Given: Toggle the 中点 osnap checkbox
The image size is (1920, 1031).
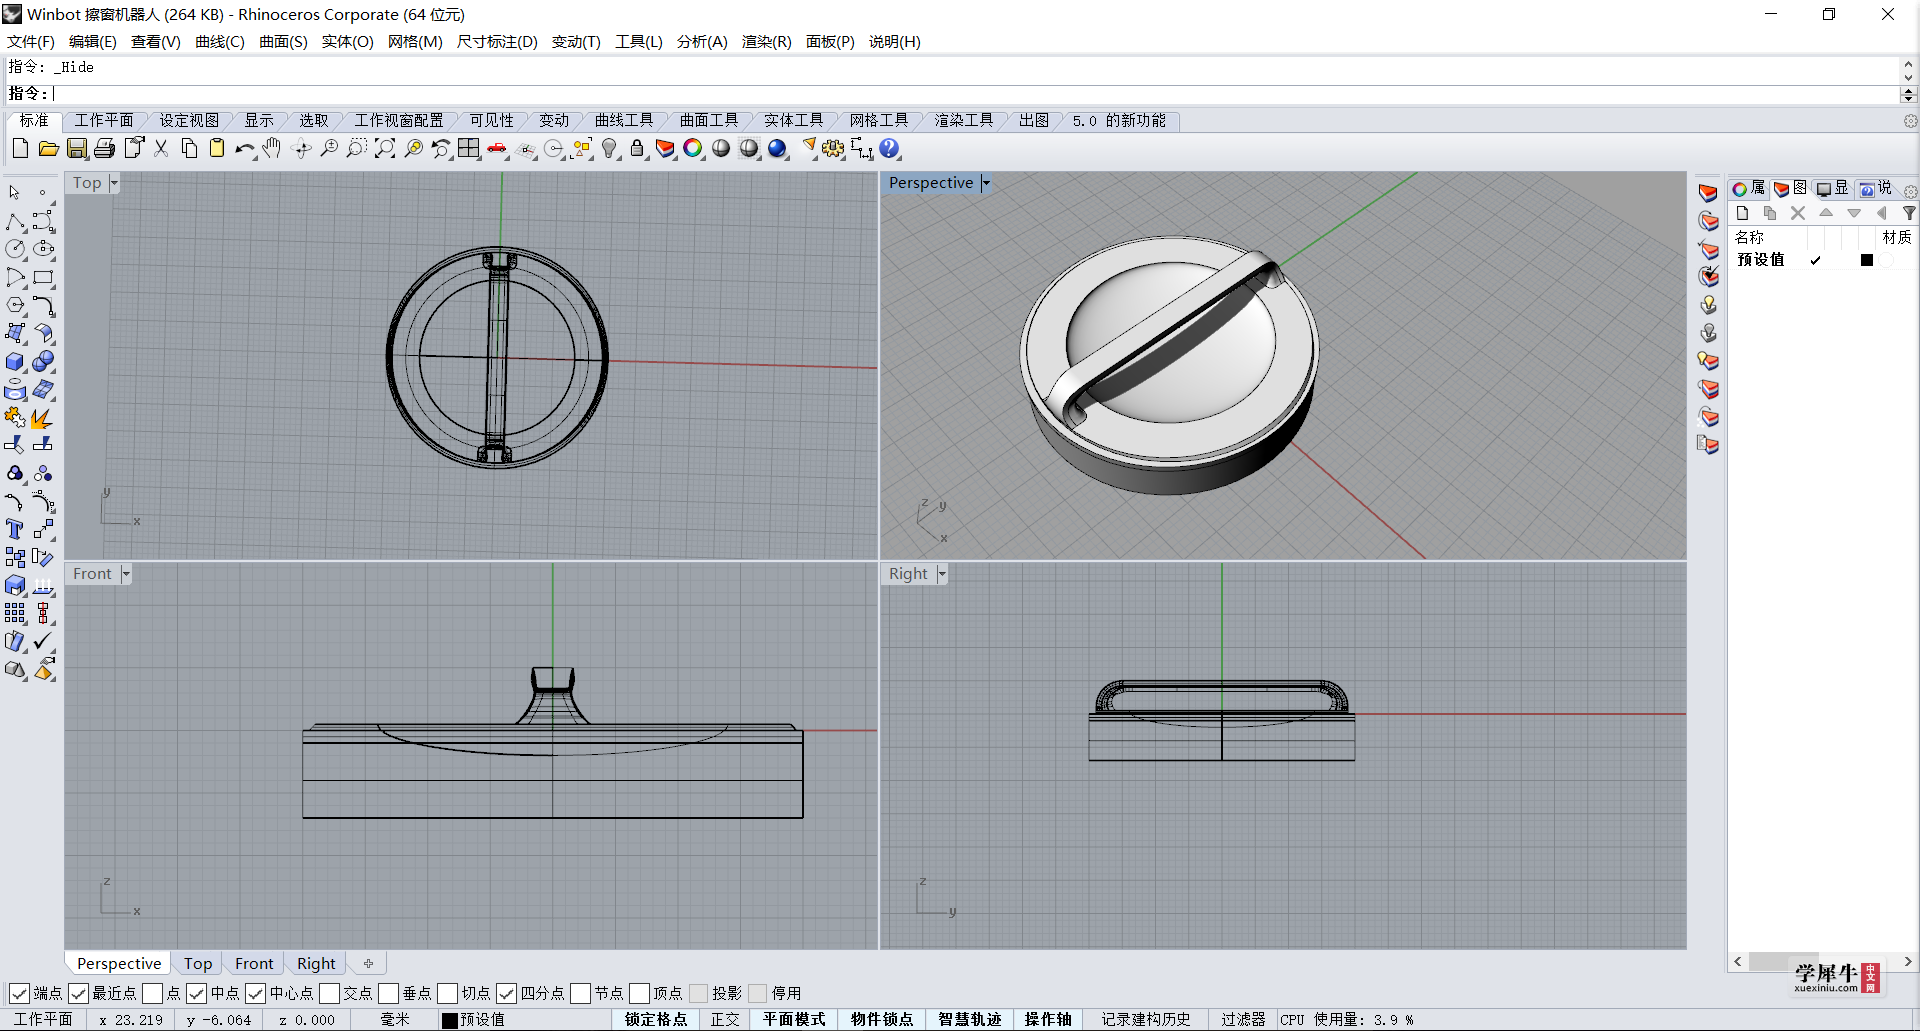Looking at the screenshot, I should click(x=196, y=993).
